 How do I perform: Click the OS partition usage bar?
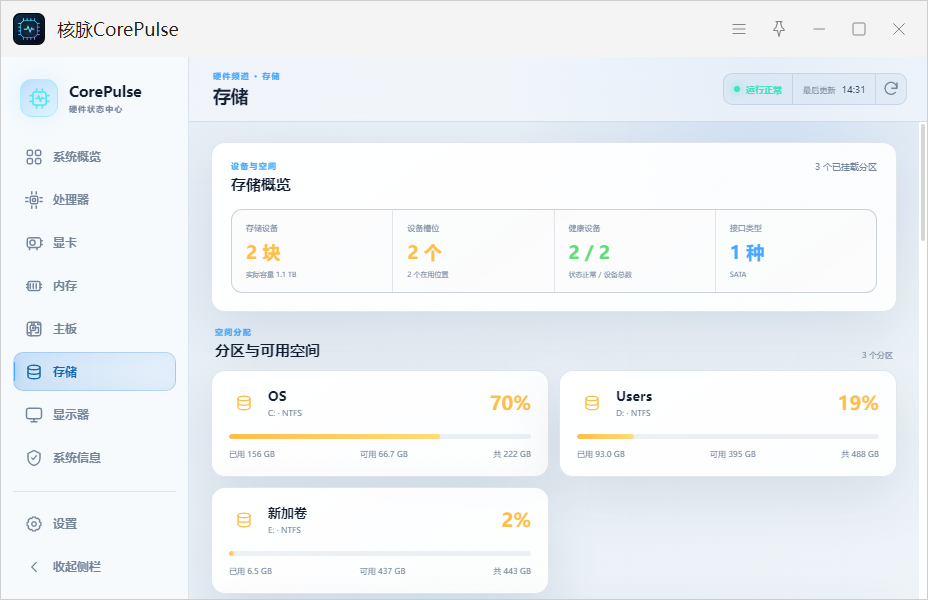click(380, 437)
